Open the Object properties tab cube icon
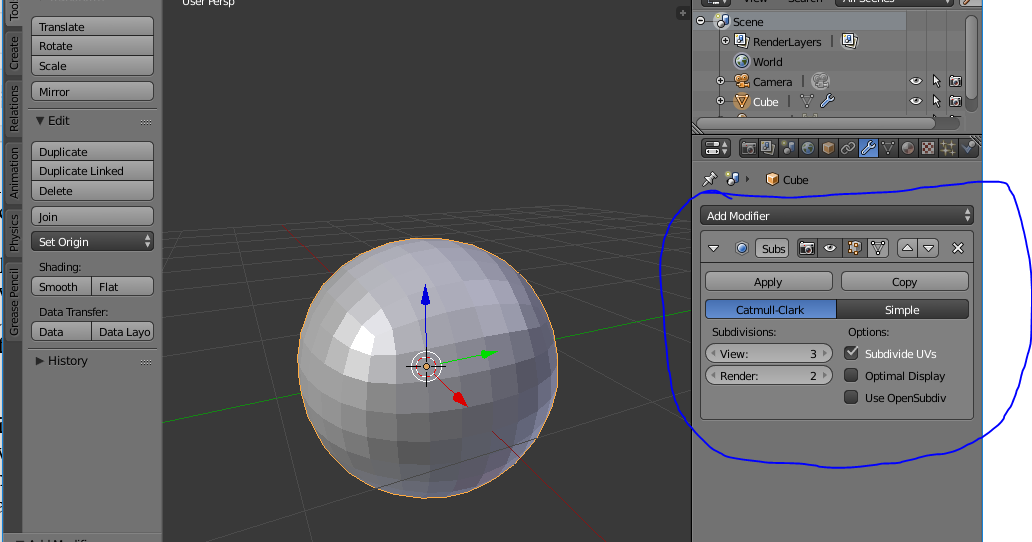Viewport: 1032px width, 542px height. (828, 148)
